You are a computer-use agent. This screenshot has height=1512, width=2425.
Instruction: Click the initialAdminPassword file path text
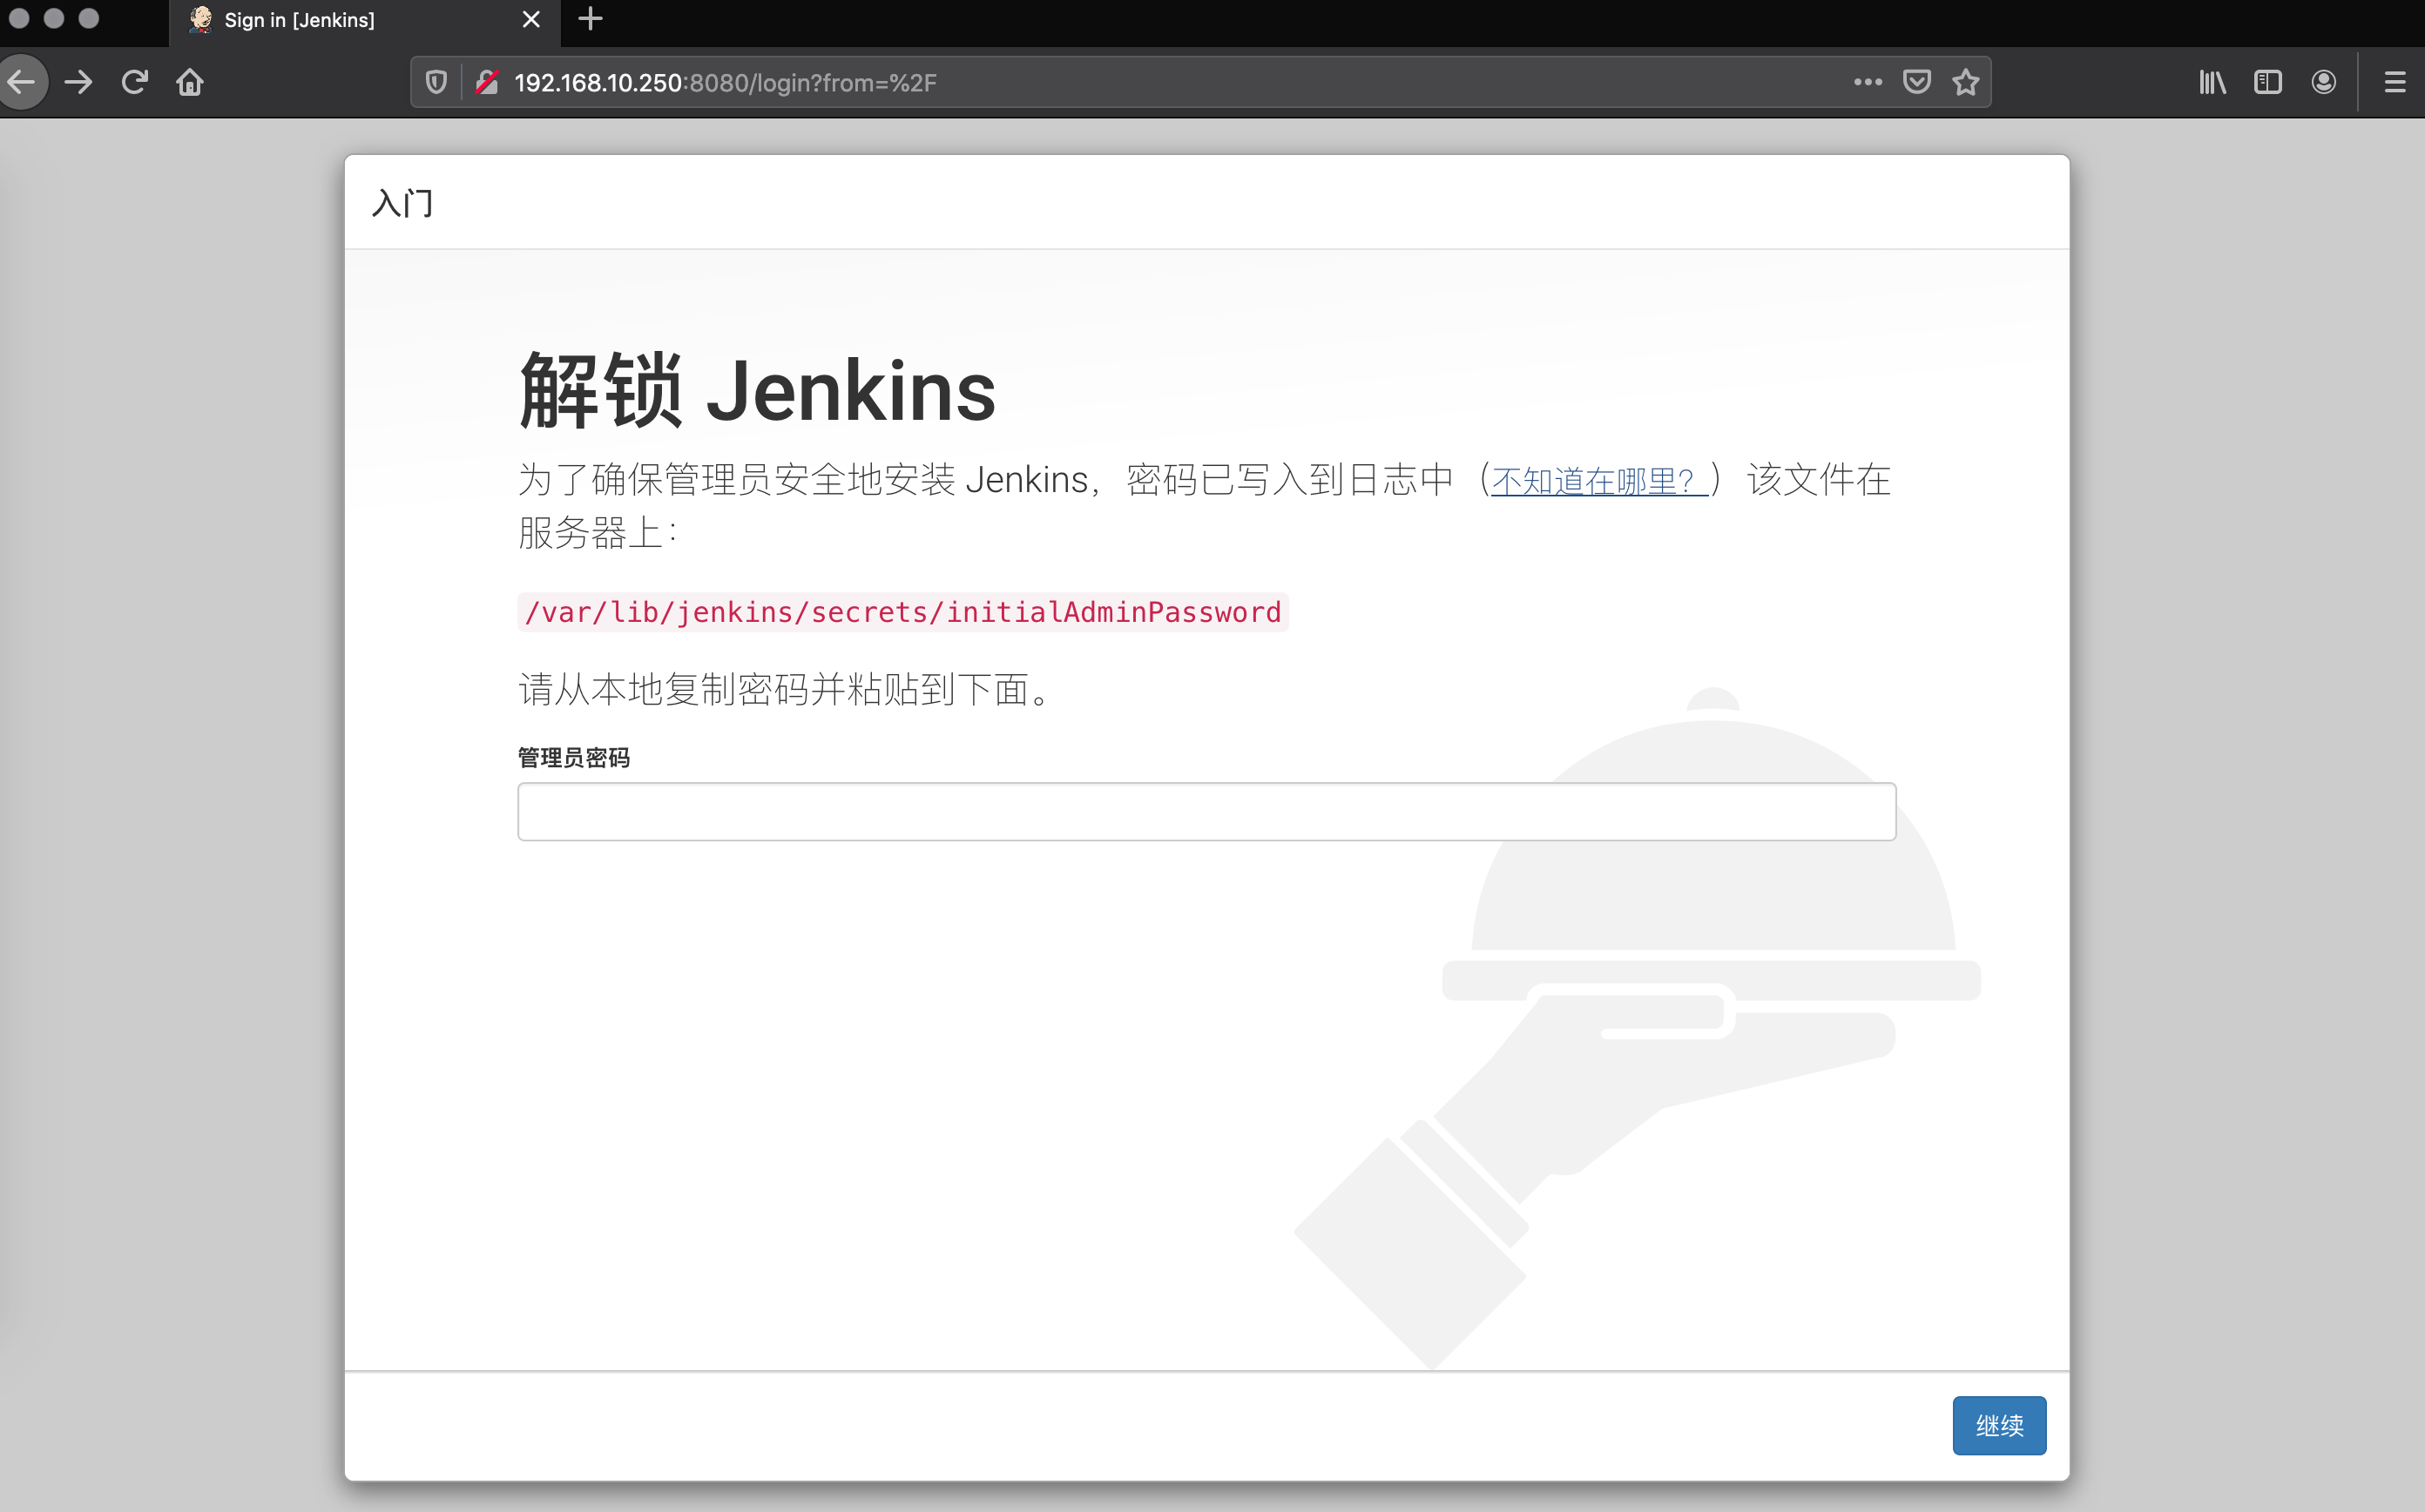click(x=902, y=612)
